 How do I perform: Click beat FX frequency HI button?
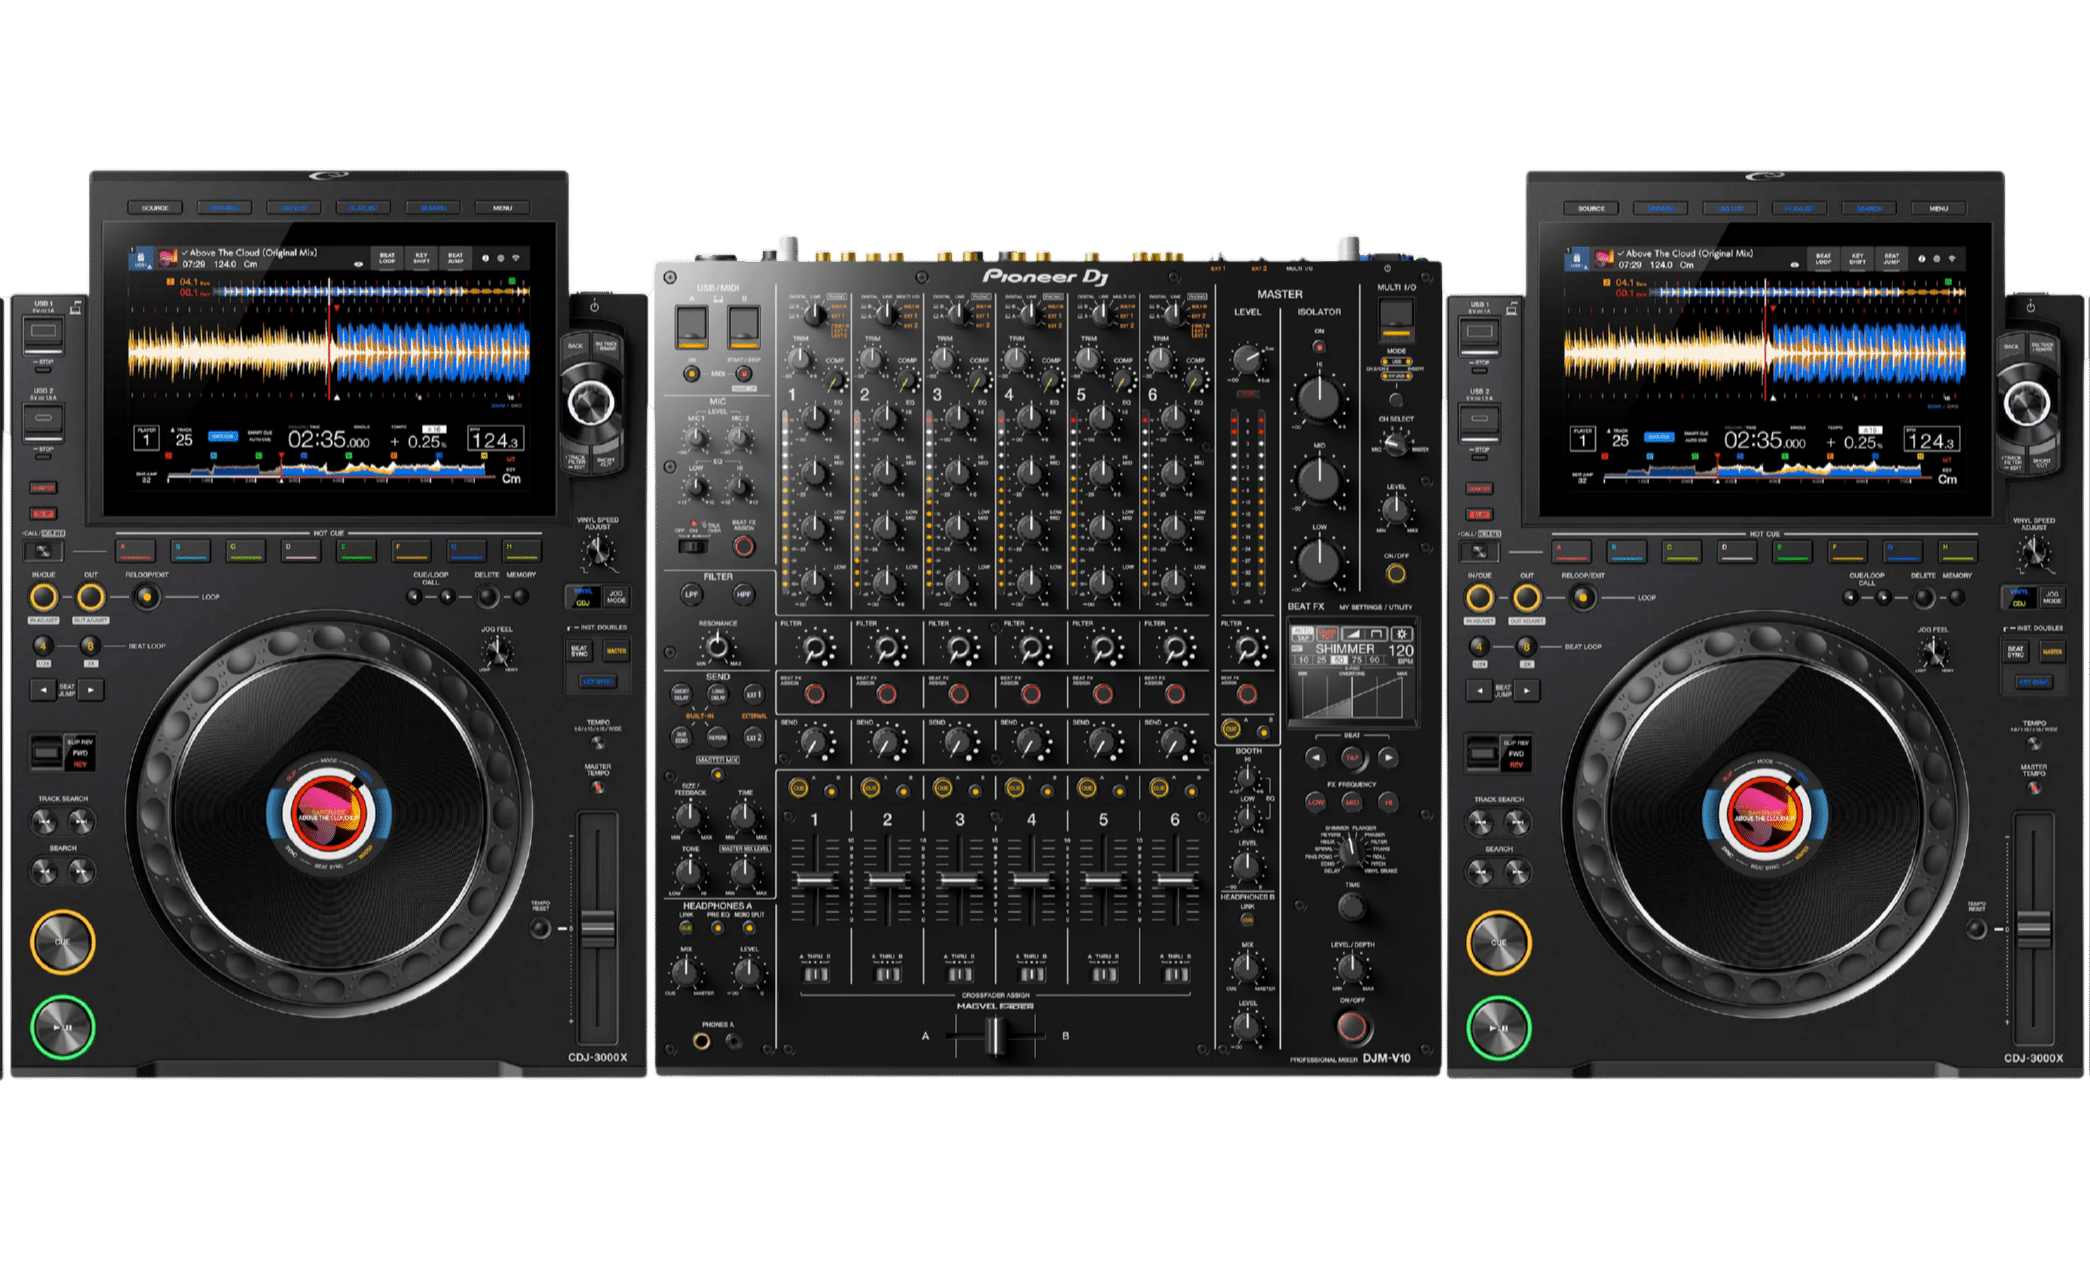pos(1388,802)
